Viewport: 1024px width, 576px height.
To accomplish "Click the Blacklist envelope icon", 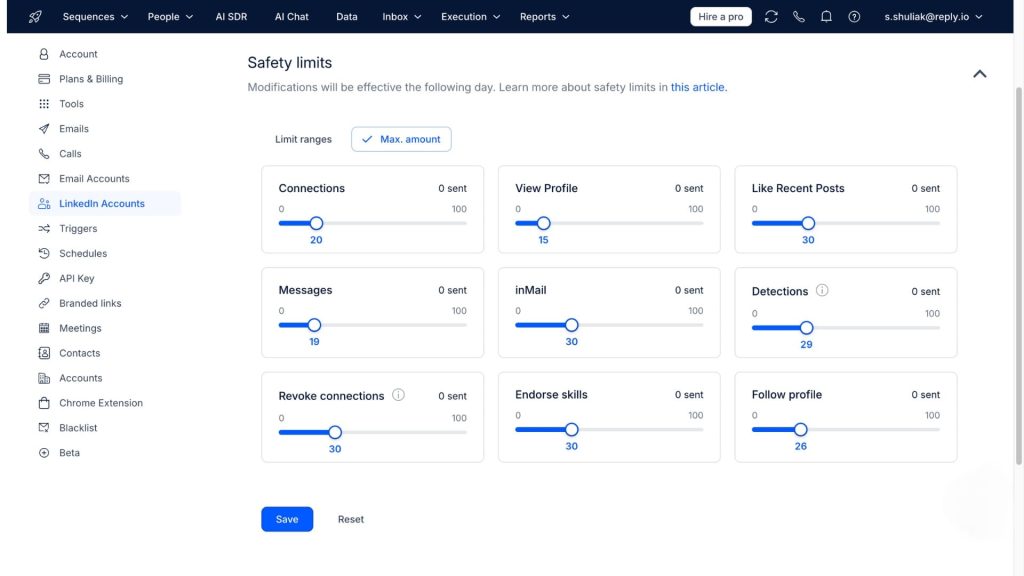I will pyautogui.click(x=44, y=428).
